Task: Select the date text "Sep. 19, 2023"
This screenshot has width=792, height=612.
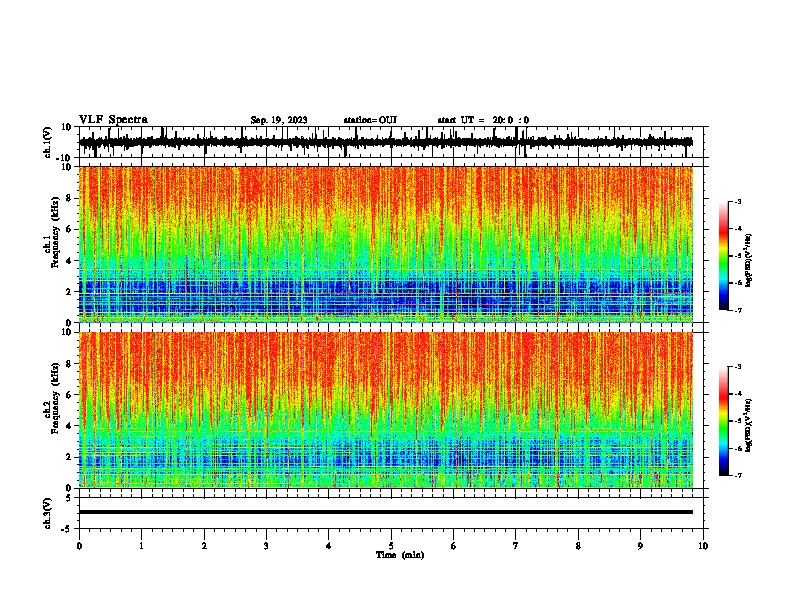Action: click(x=279, y=120)
